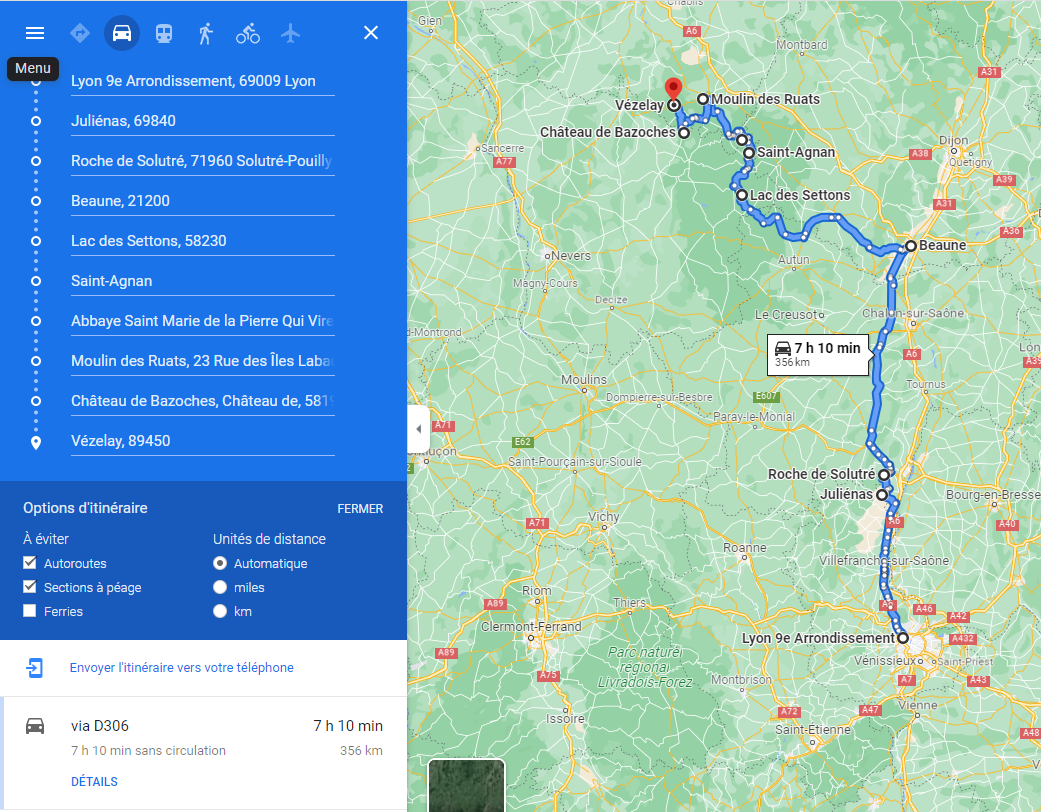The width and height of the screenshot is (1041, 812).
Task: Open the hamburger Menu icon
Action: pos(35,33)
